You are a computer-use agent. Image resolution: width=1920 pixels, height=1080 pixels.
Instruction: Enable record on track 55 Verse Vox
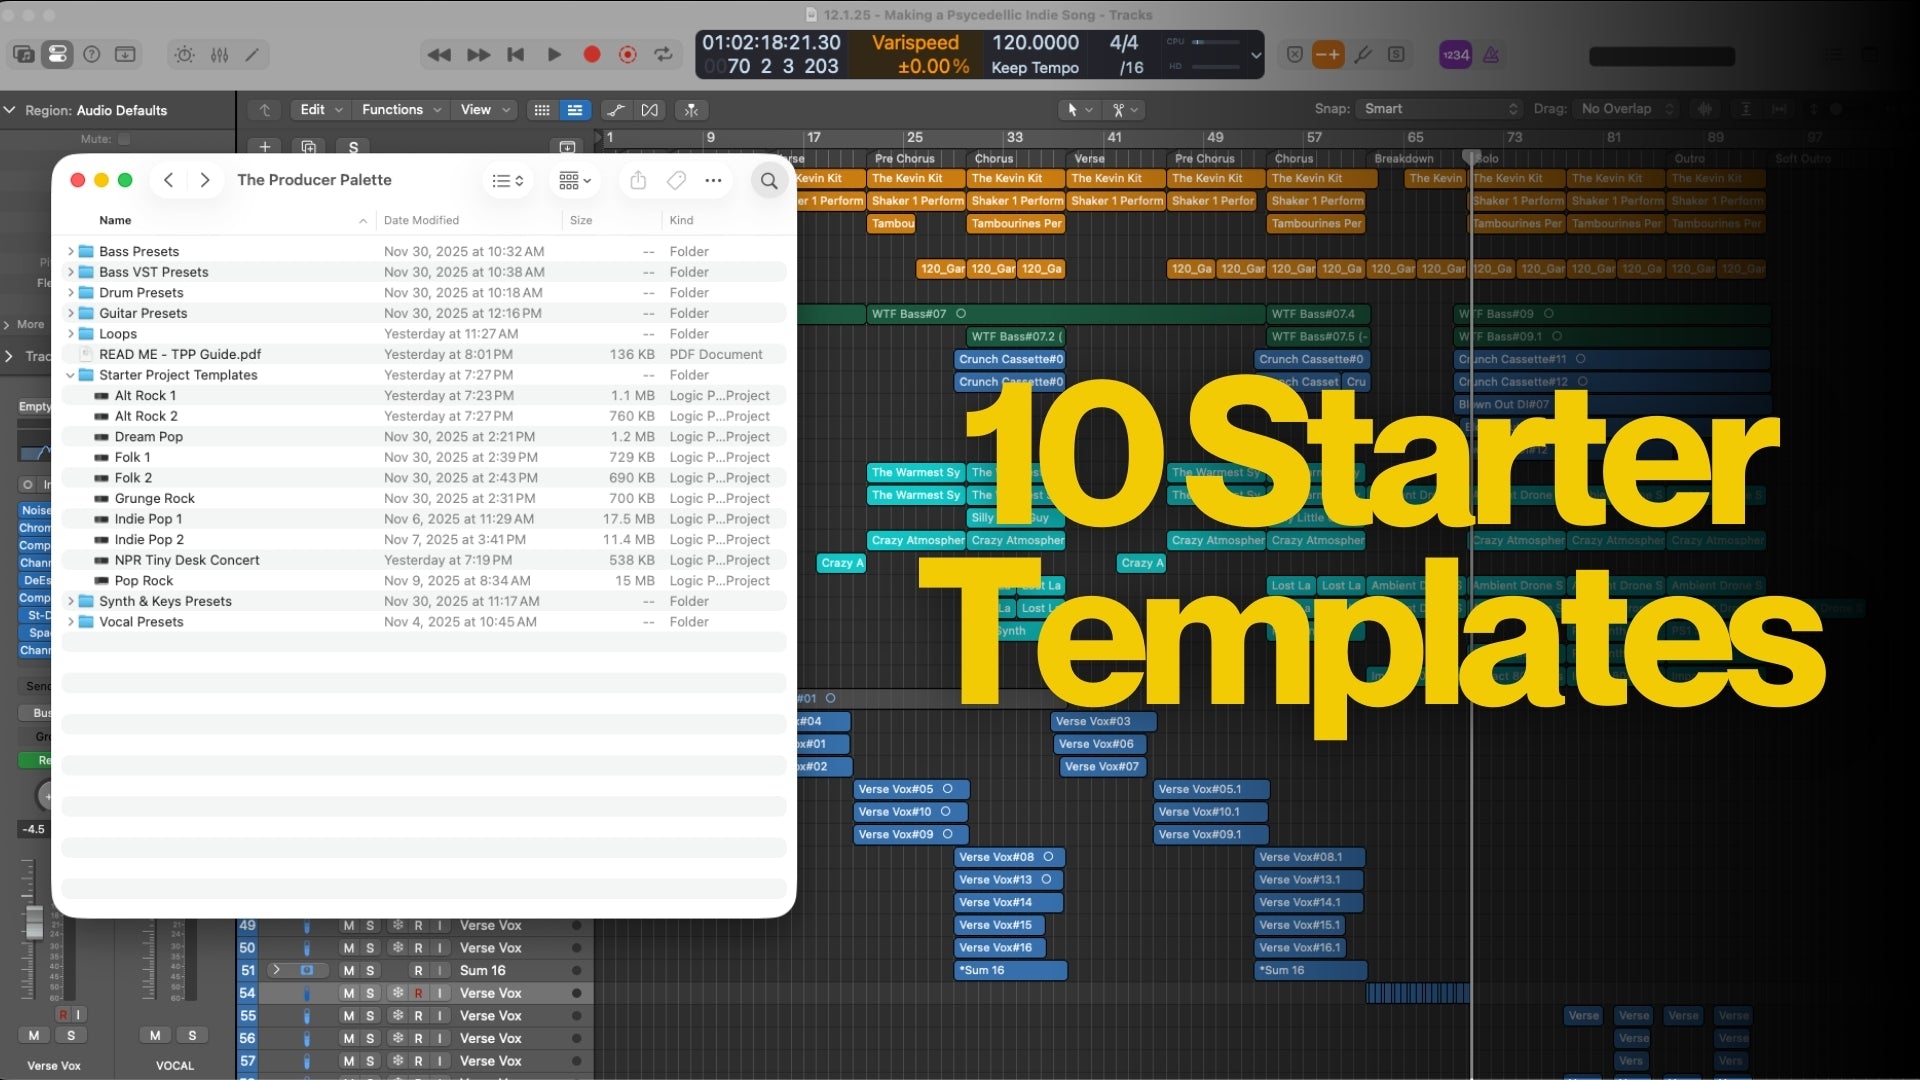tap(418, 1016)
